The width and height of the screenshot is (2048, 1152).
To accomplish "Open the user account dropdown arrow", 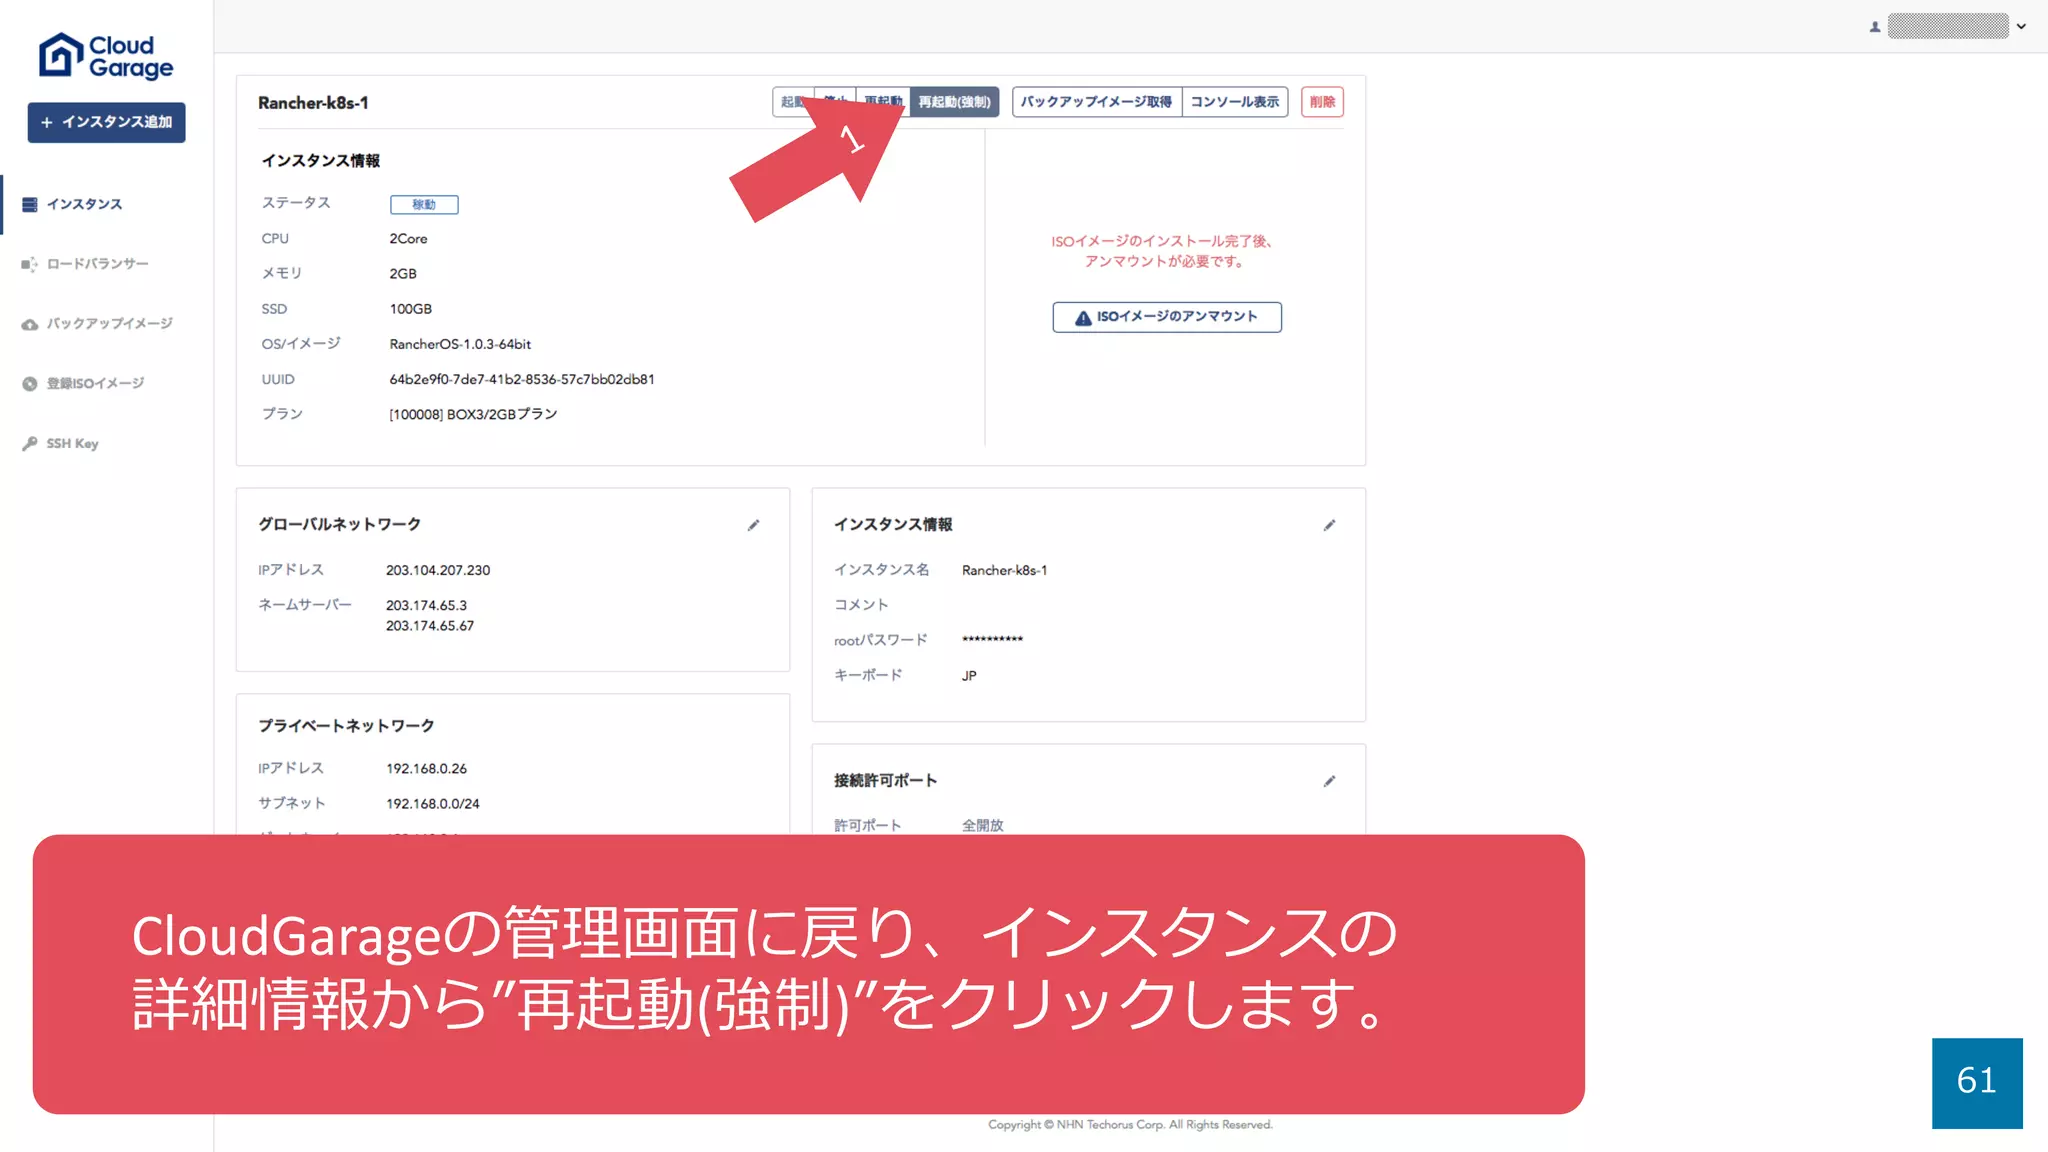I will point(2021,27).
